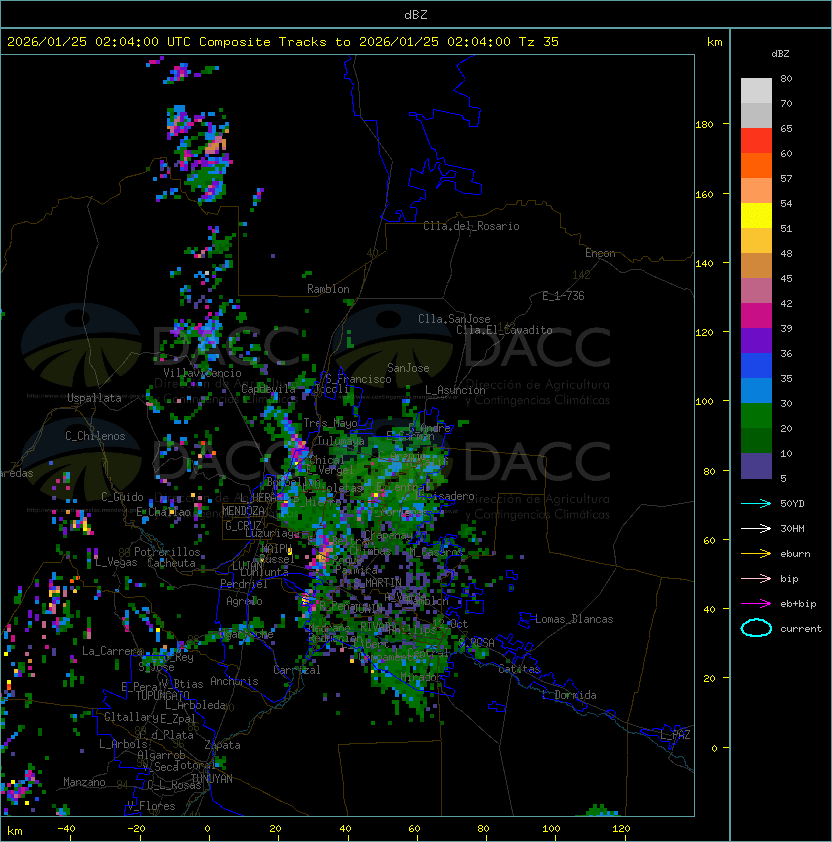Click the 'L_Dormida' map label
Viewport: 832px width, 842px height.
pos(569,695)
